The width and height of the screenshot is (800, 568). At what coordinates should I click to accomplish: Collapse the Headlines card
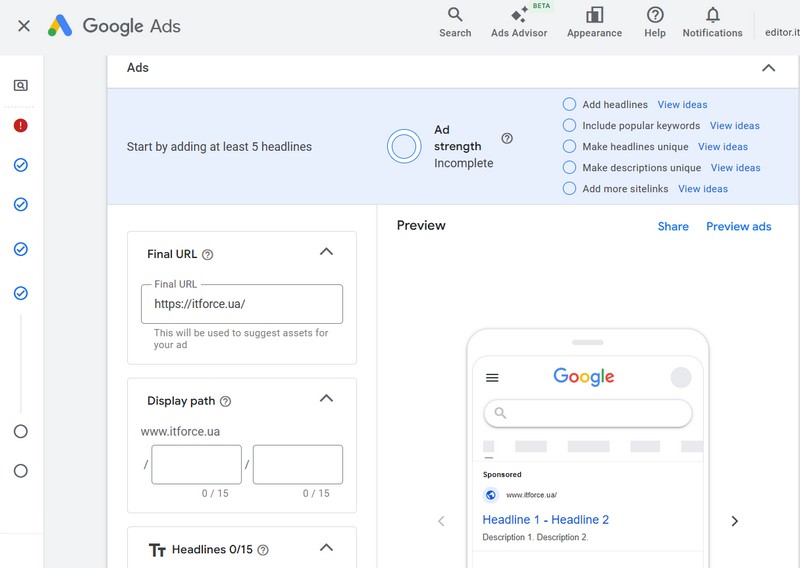tap(326, 548)
